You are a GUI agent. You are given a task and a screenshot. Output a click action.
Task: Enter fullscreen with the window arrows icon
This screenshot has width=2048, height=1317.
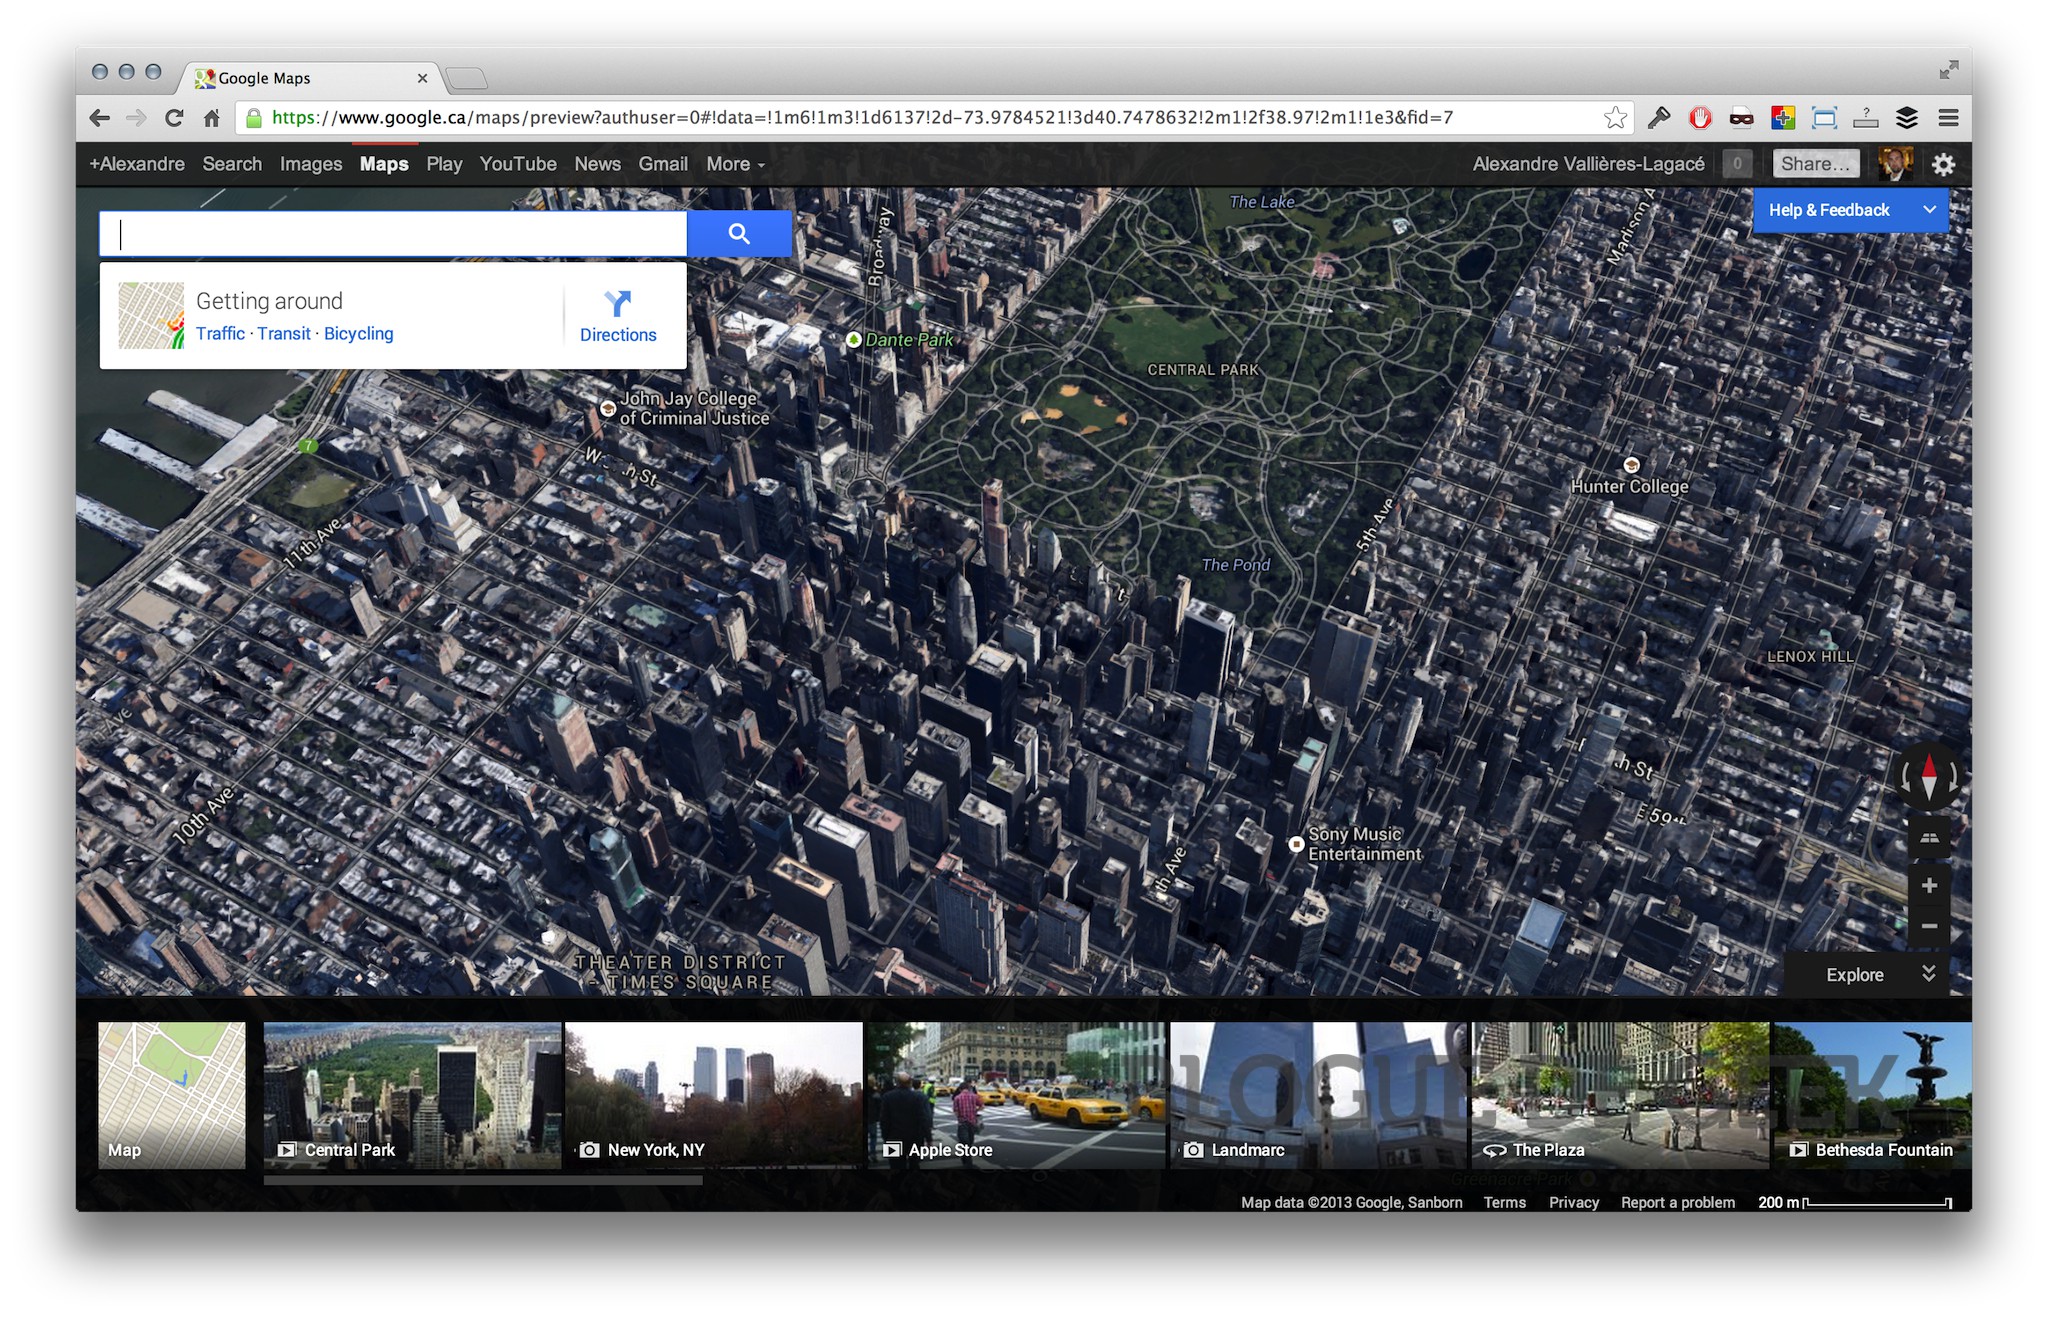click(1948, 69)
